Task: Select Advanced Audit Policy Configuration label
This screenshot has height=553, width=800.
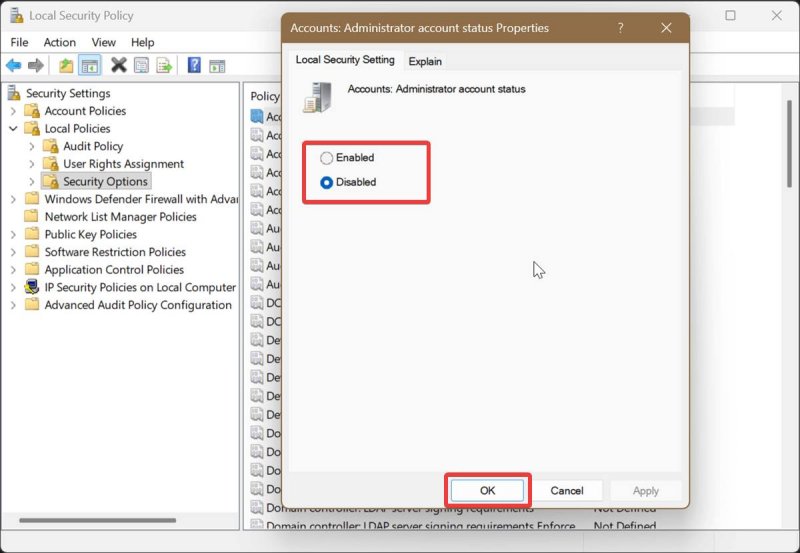Action: (138, 305)
